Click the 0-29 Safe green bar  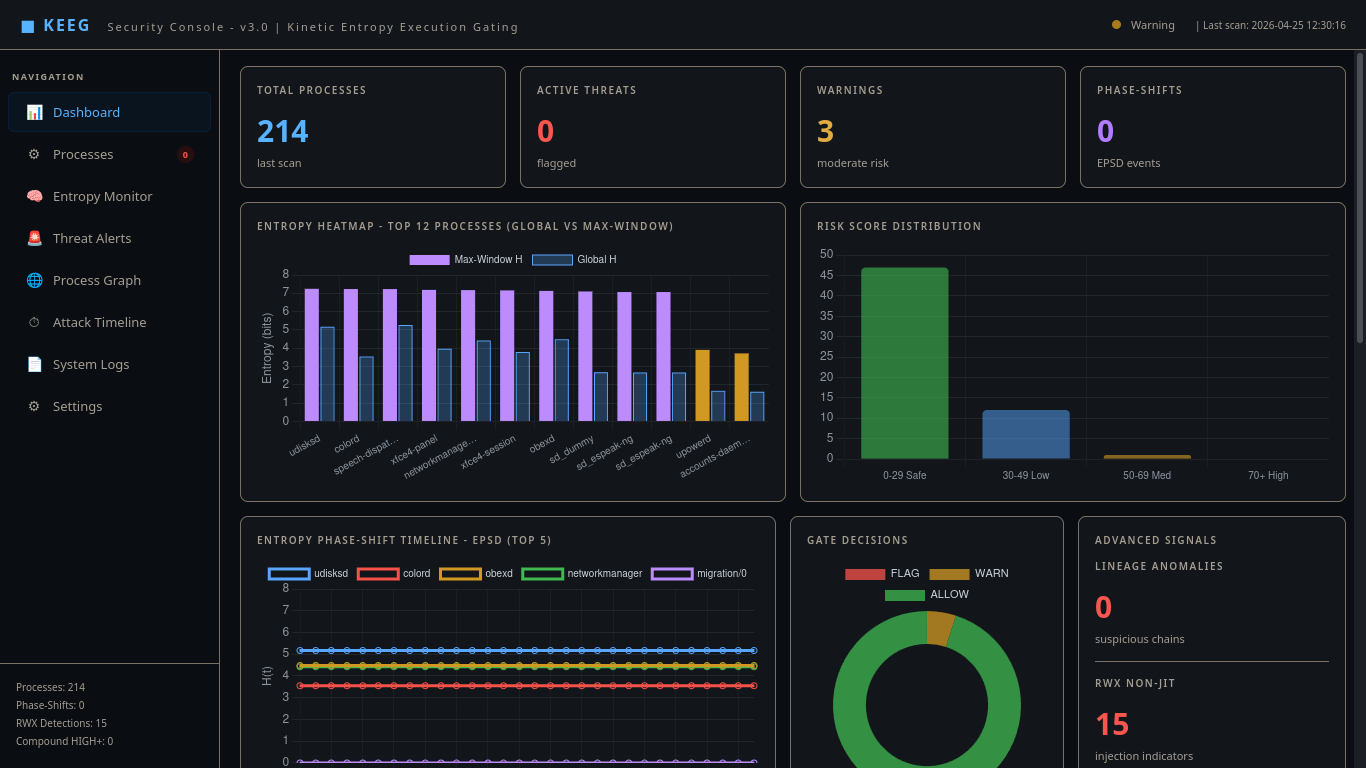click(x=904, y=363)
